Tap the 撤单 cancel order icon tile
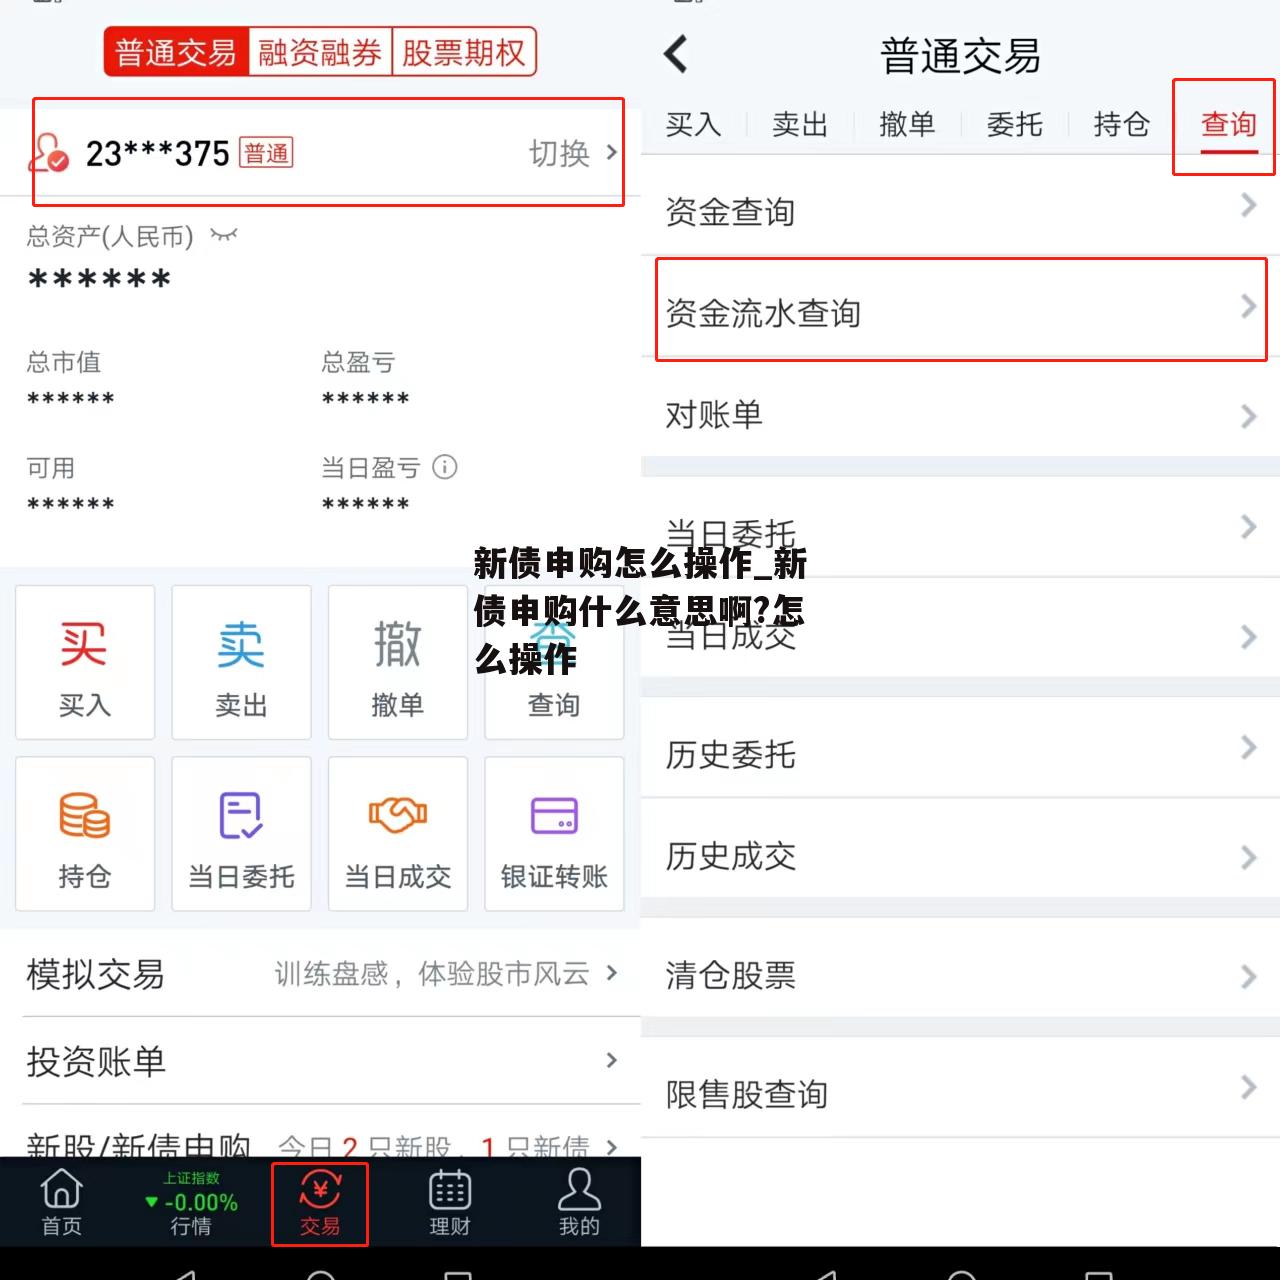The image size is (1280, 1280). tap(398, 662)
